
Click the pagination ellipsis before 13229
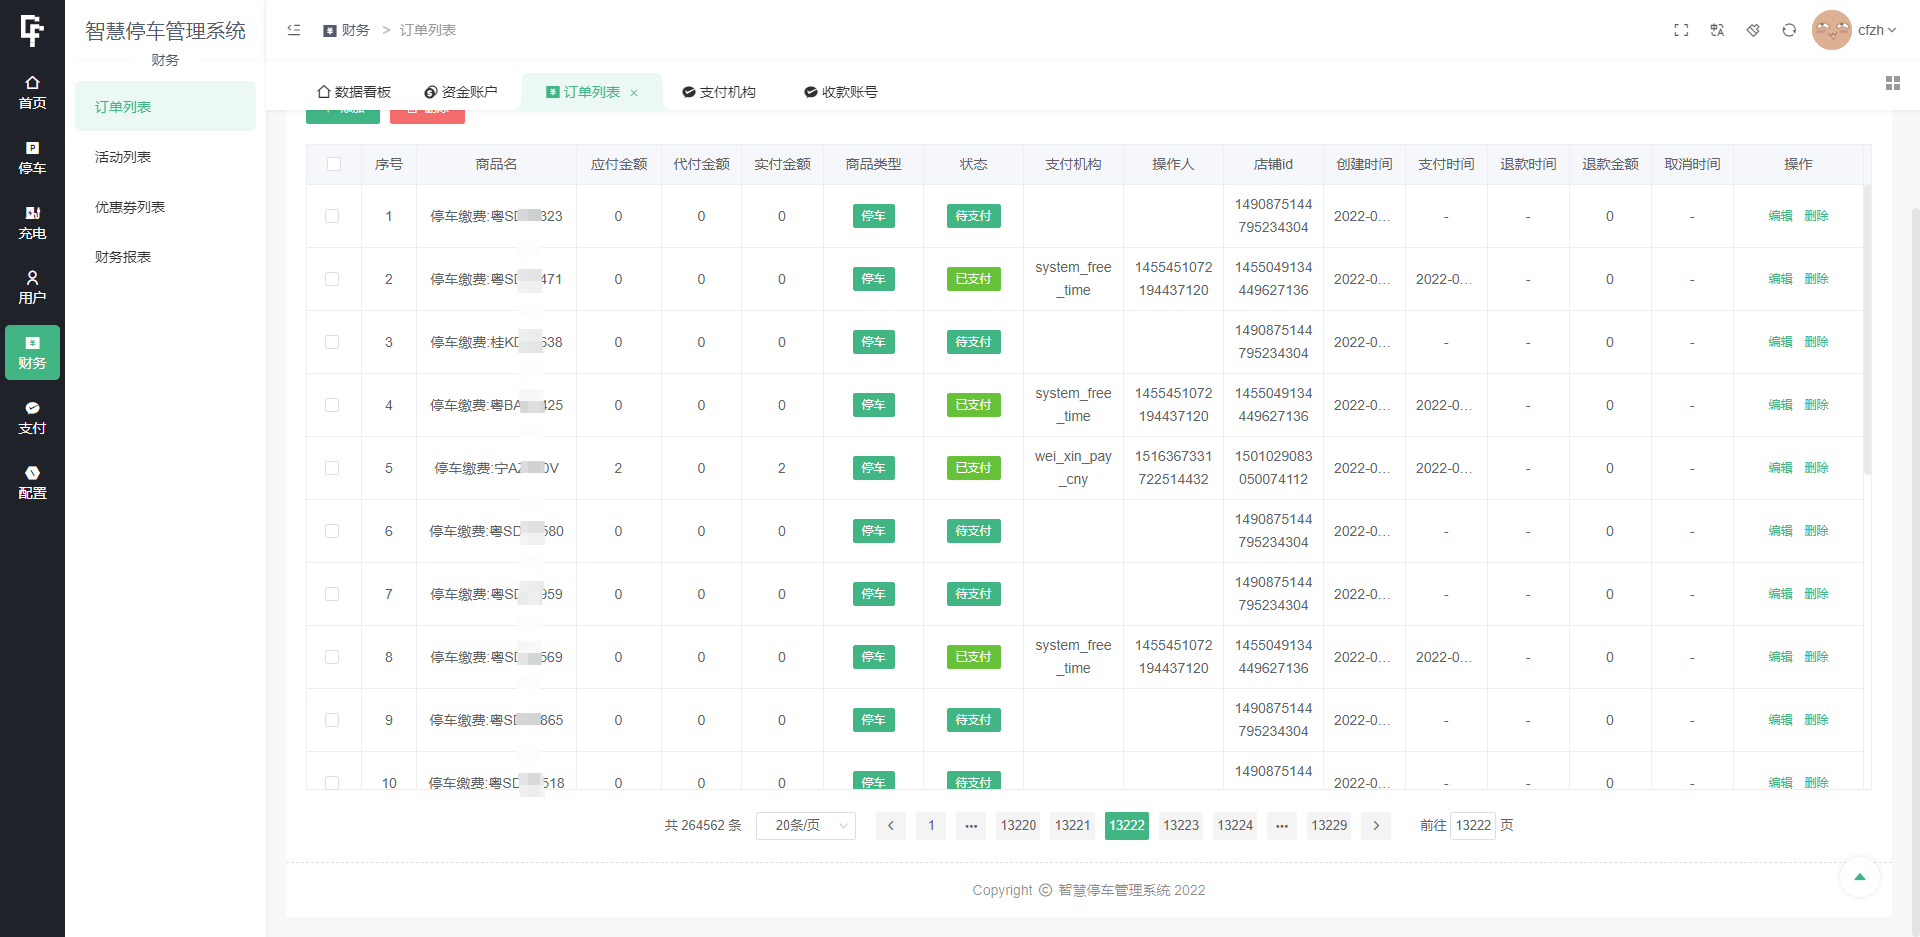point(1282,825)
